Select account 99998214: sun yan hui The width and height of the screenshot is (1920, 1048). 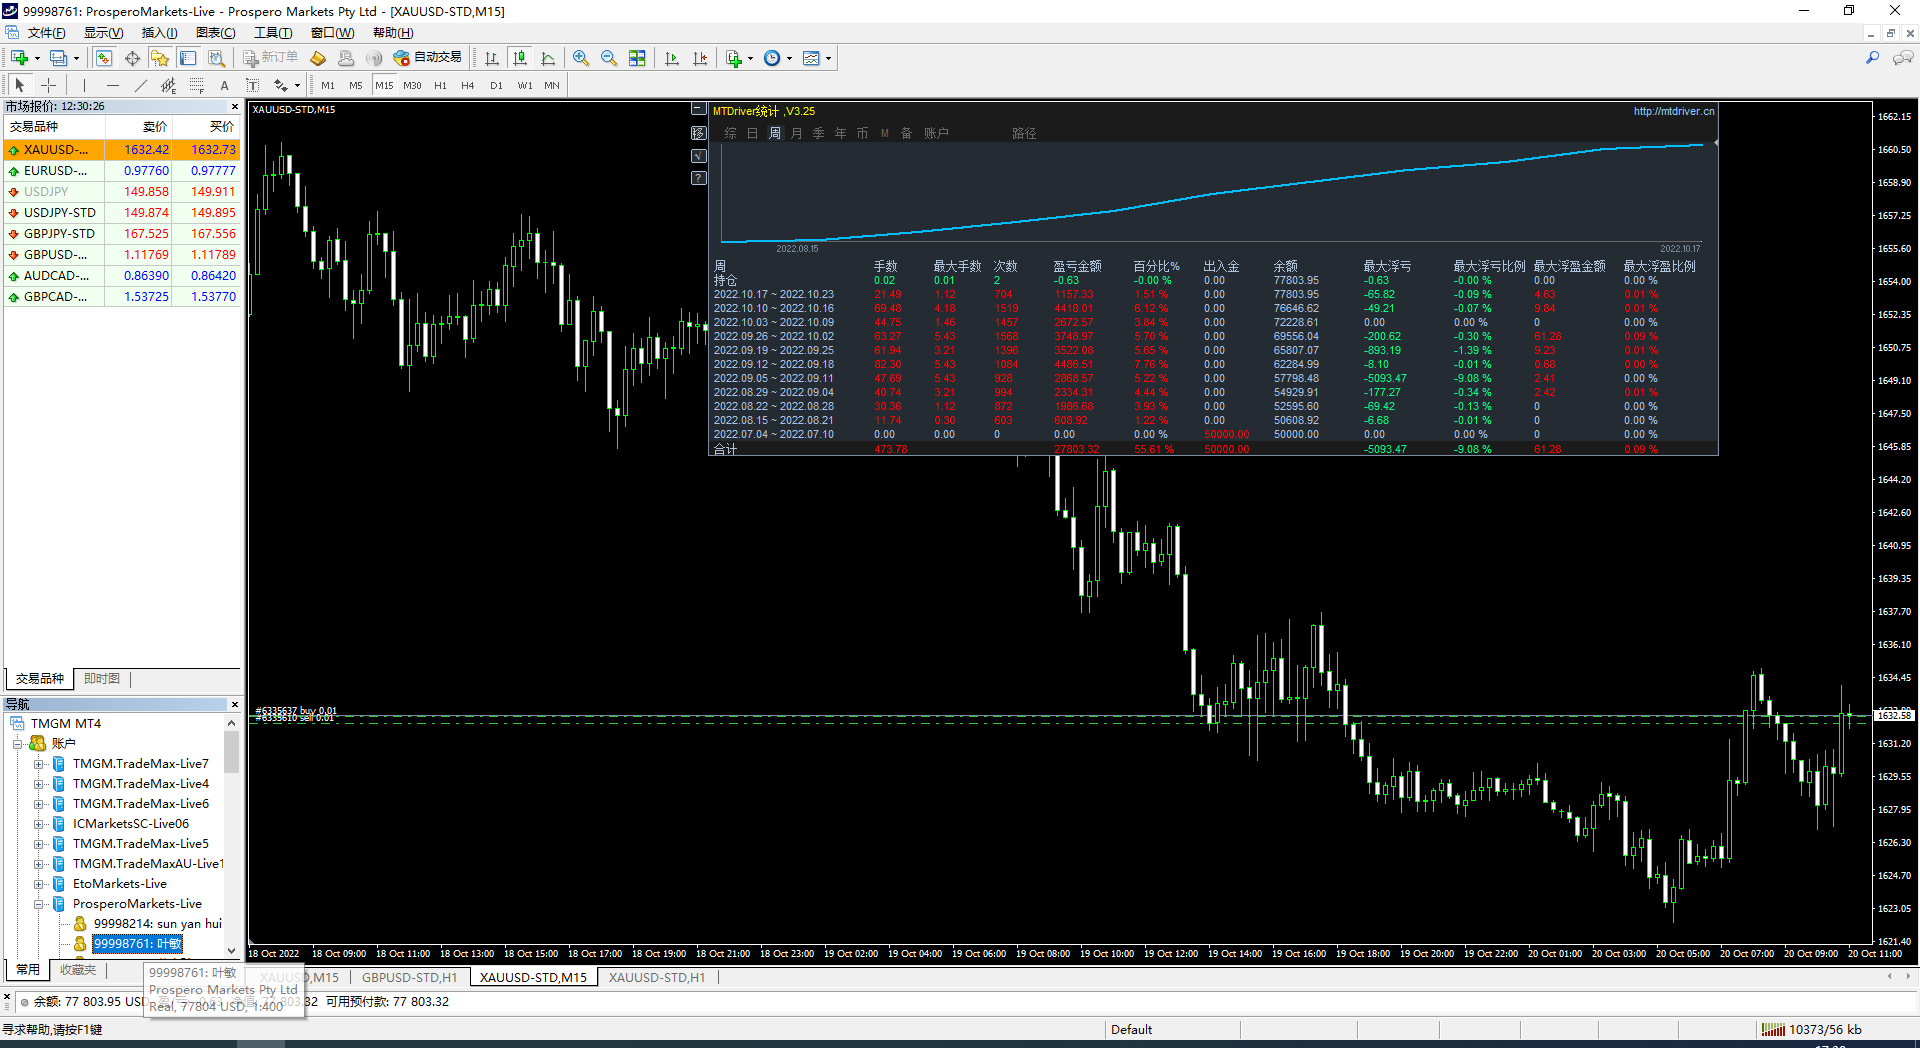click(157, 924)
